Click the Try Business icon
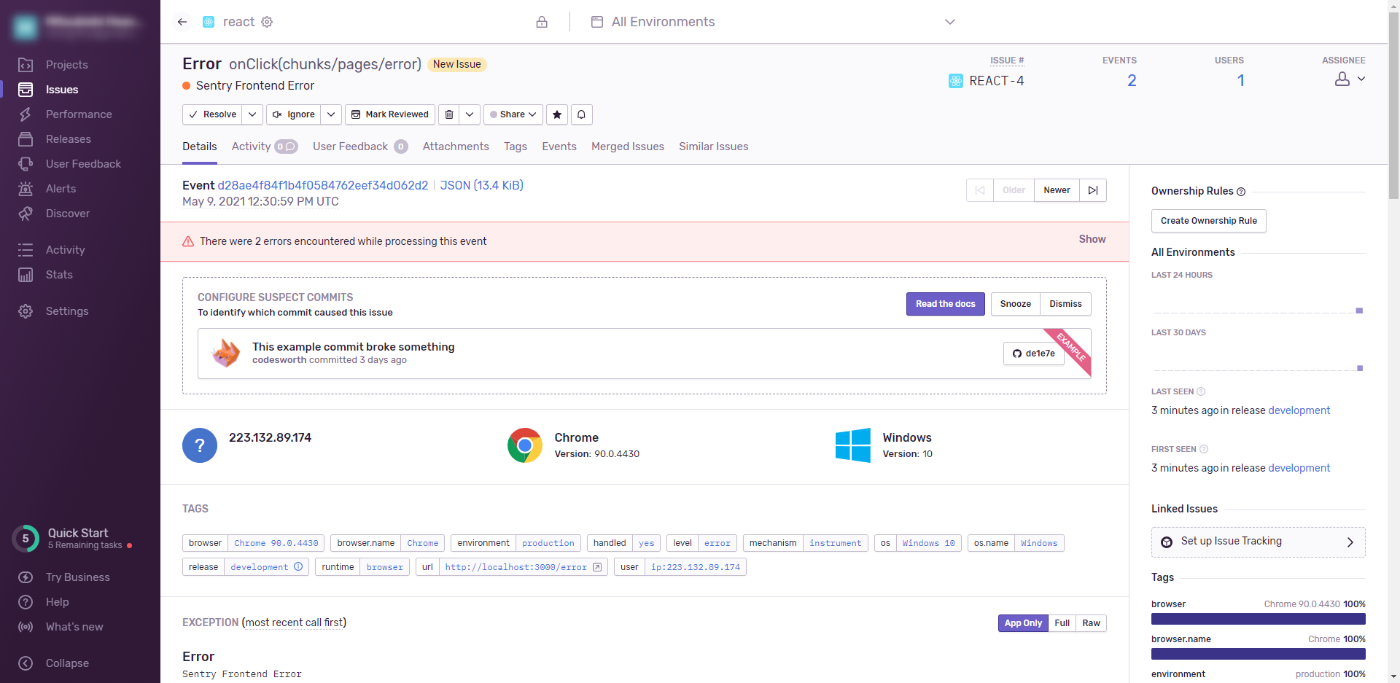Viewport: 1400px width, 683px height. click(26, 577)
